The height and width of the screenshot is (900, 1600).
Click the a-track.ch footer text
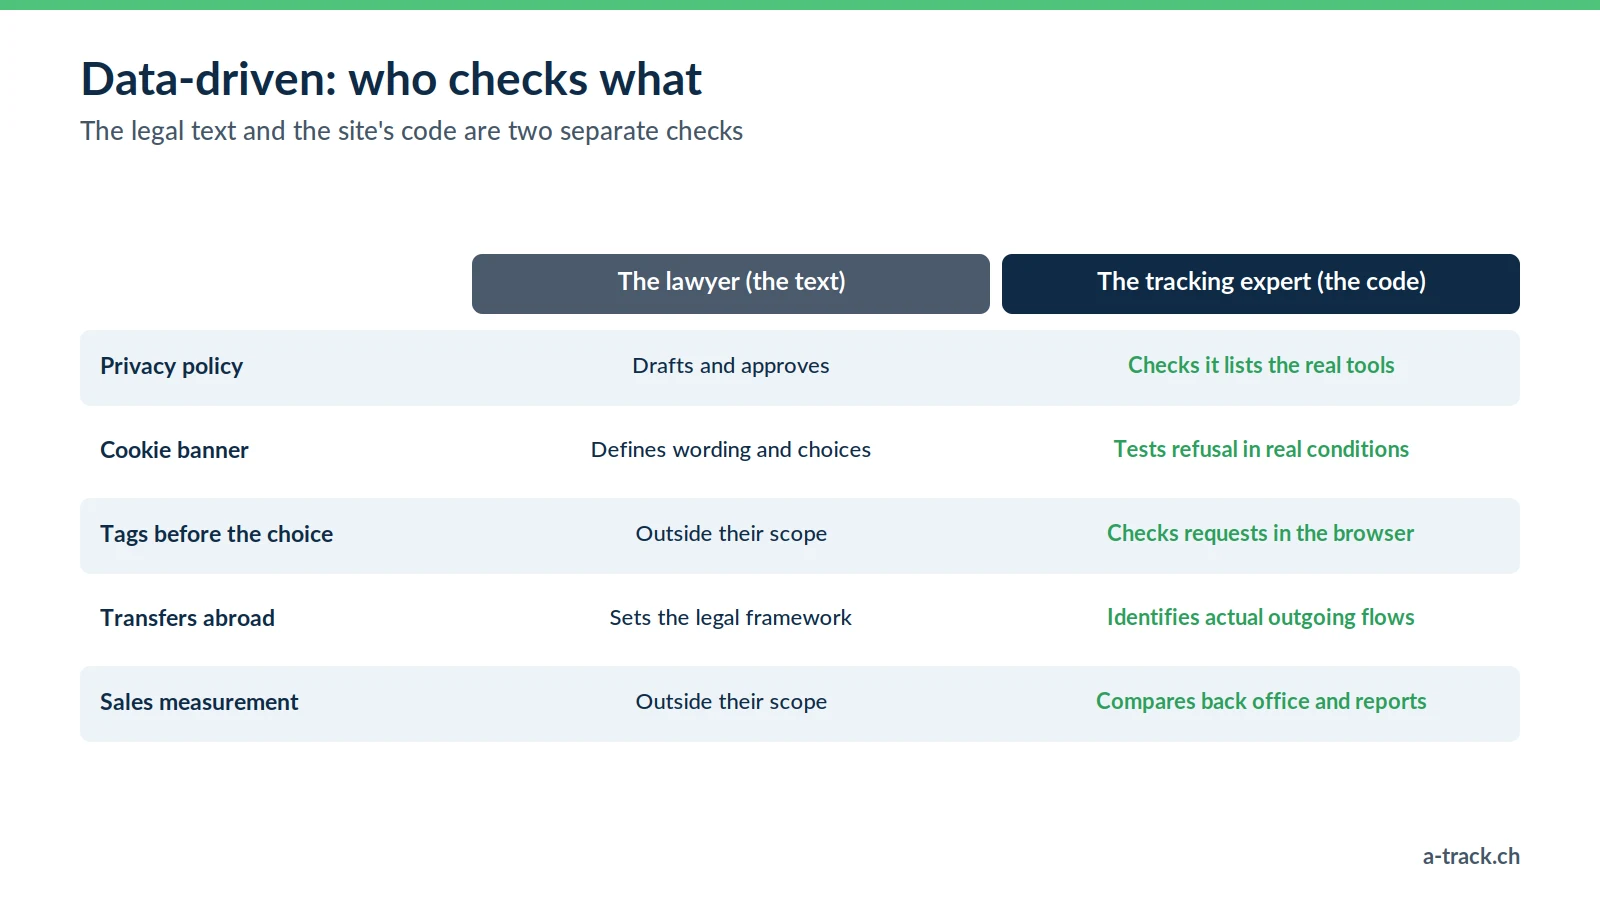1471,856
